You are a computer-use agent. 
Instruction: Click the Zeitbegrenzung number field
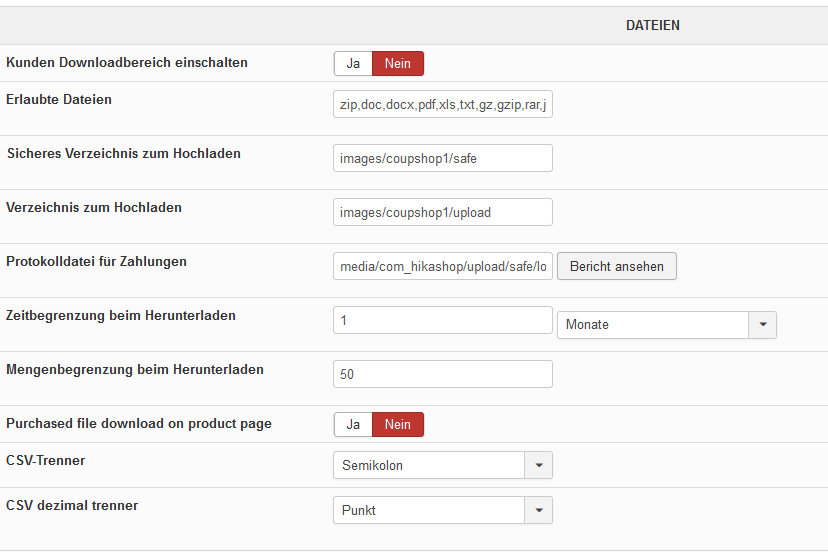[x=442, y=320]
